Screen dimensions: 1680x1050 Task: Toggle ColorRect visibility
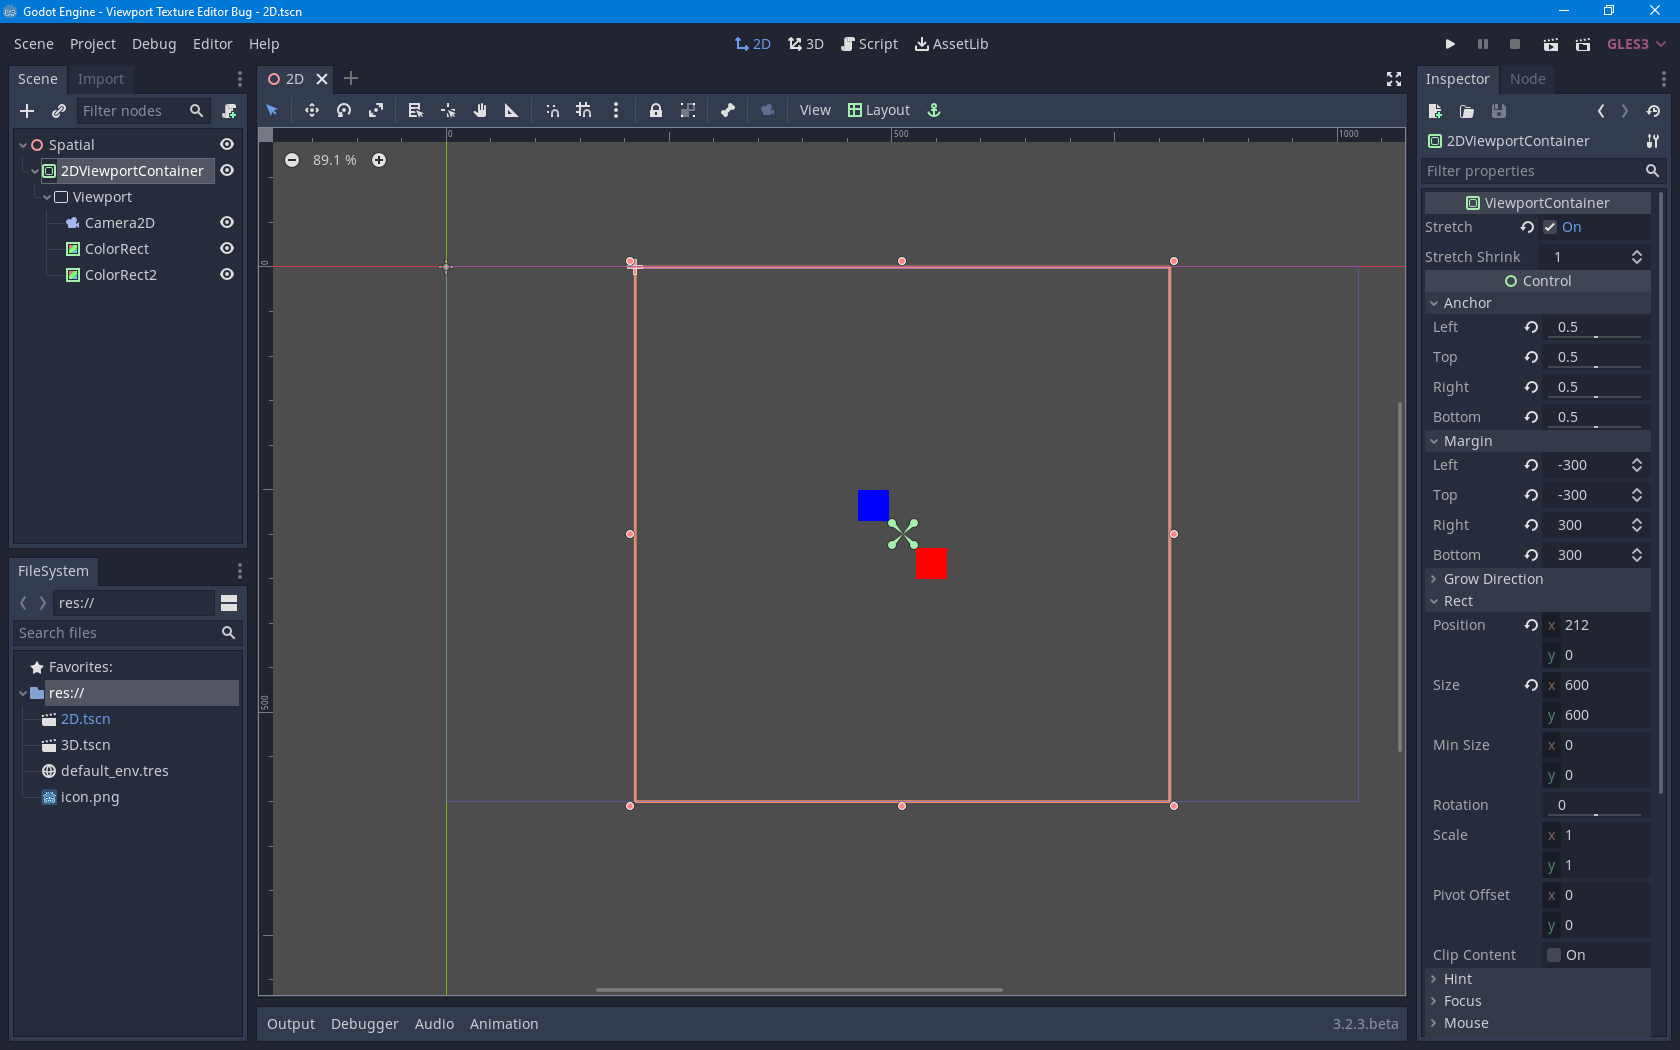227,248
